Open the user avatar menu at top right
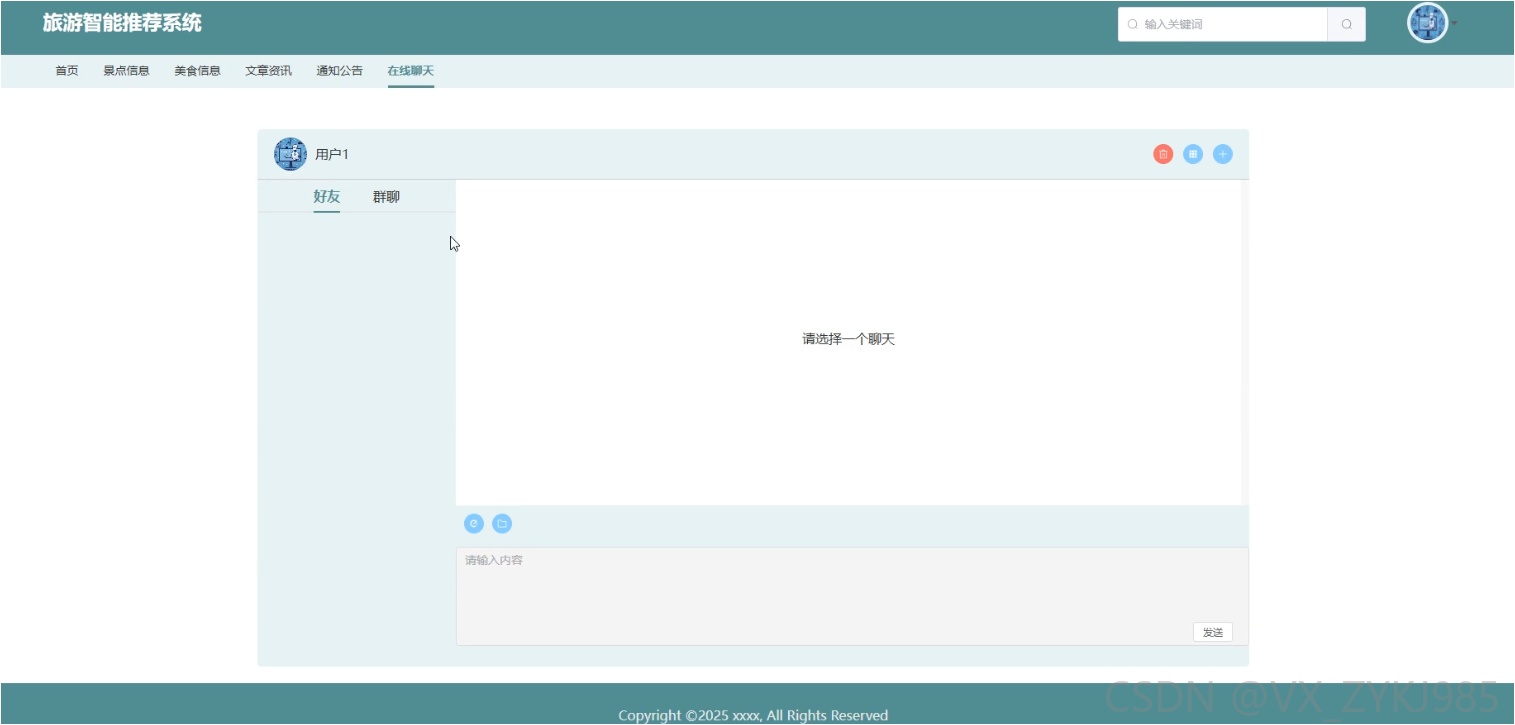Viewport: 1515px width, 725px height. pos(1428,23)
